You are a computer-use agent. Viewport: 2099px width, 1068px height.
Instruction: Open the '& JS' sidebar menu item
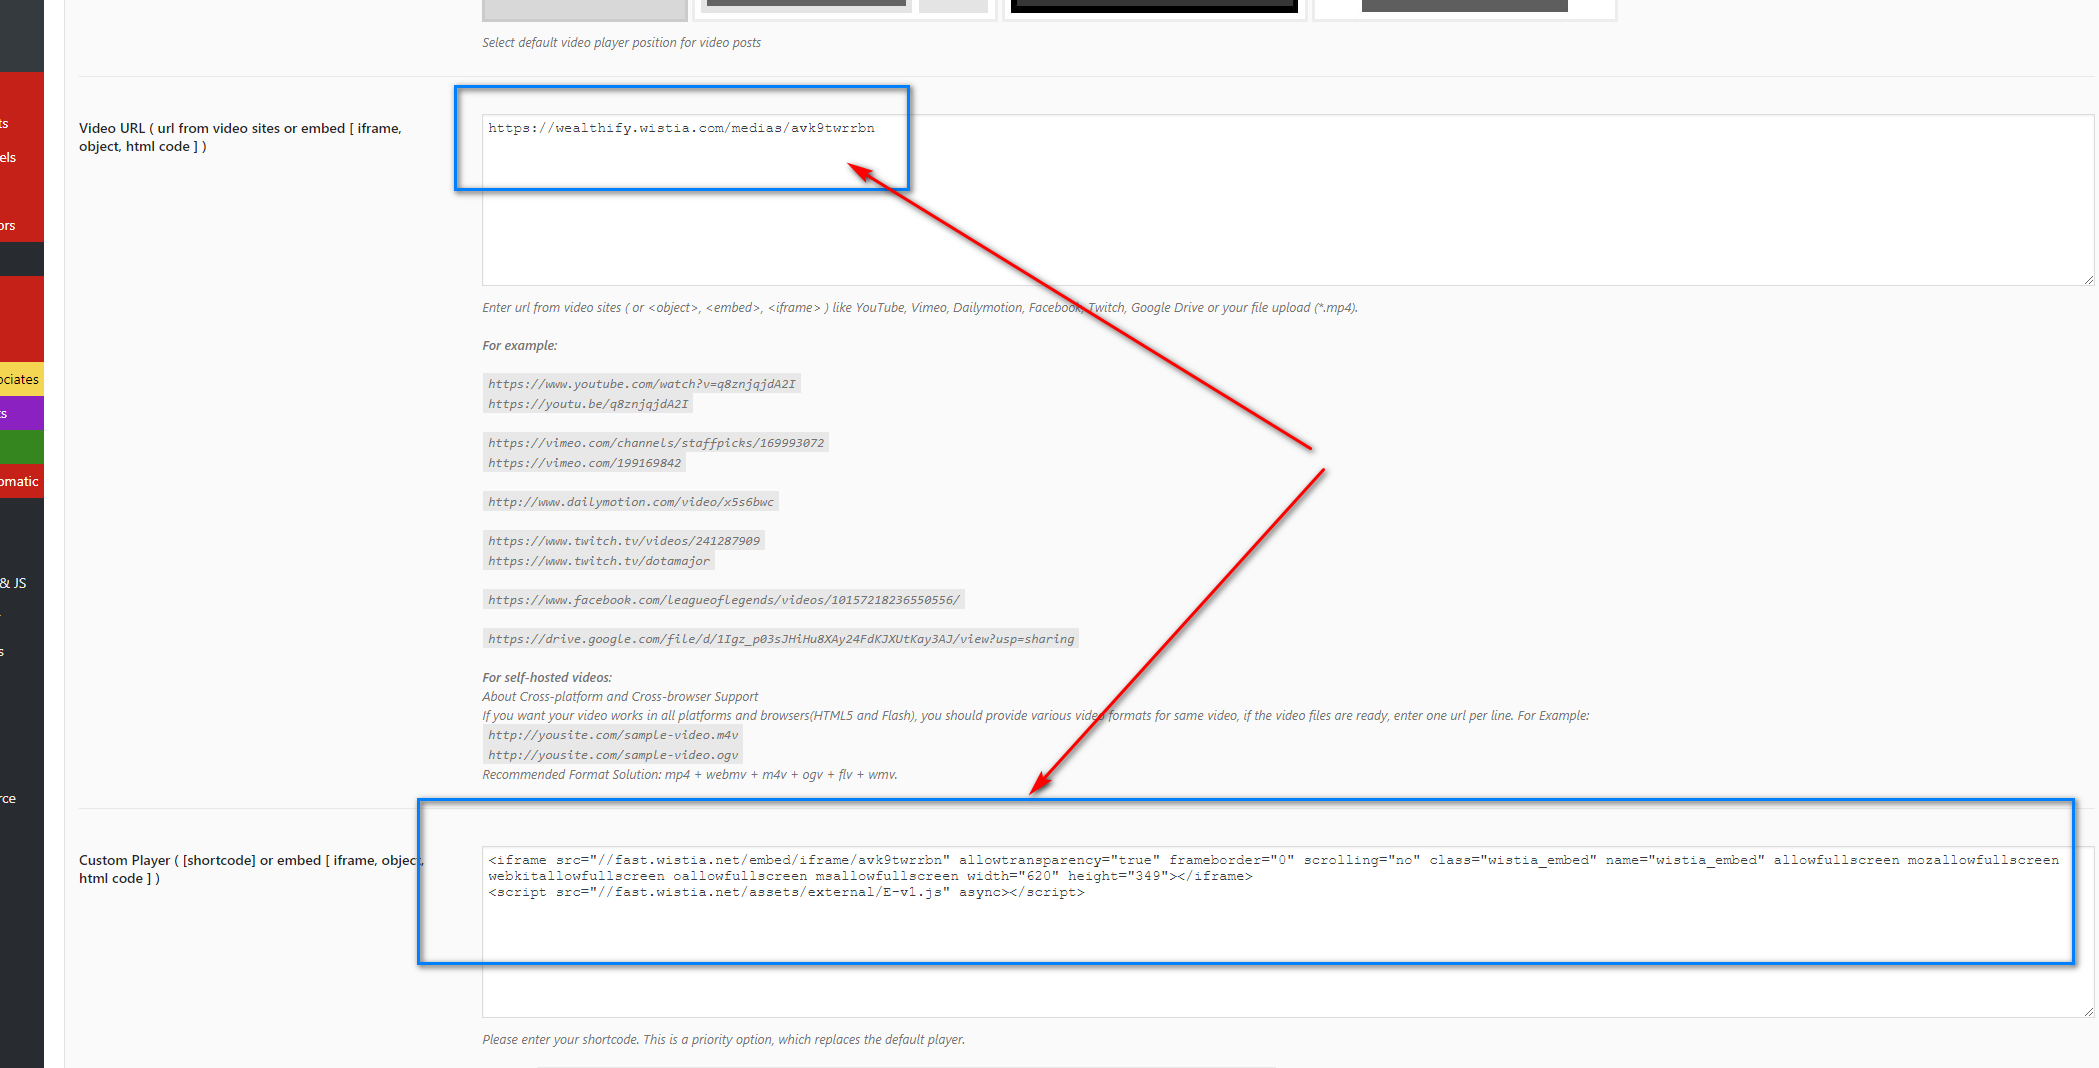point(16,583)
